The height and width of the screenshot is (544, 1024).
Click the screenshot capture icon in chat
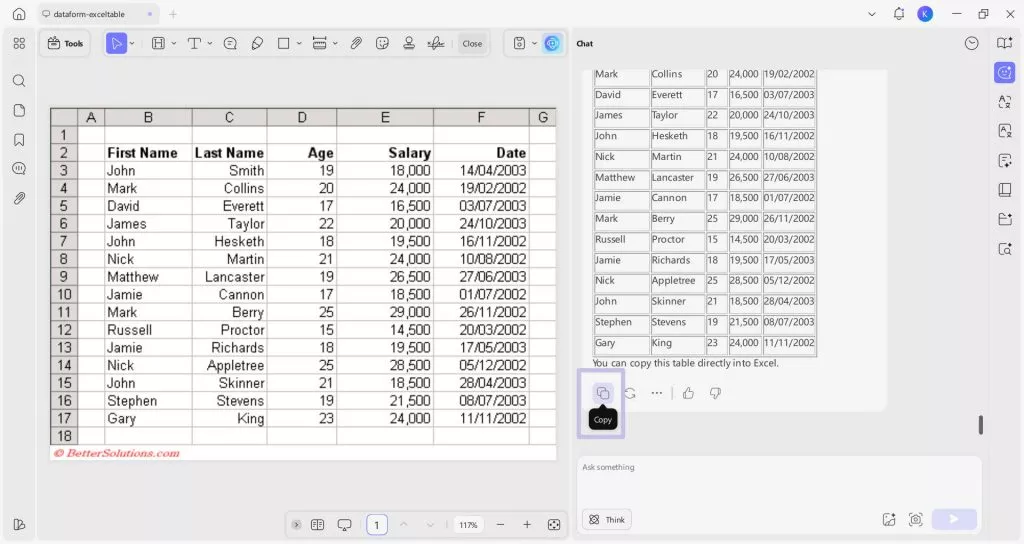click(x=916, y=519)
